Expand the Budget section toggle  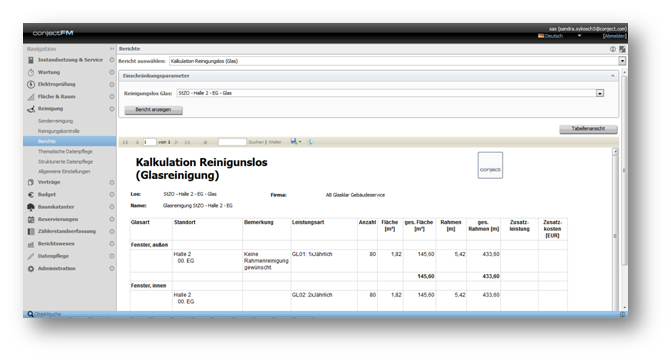pyautogui.click(x=112, y=195)
